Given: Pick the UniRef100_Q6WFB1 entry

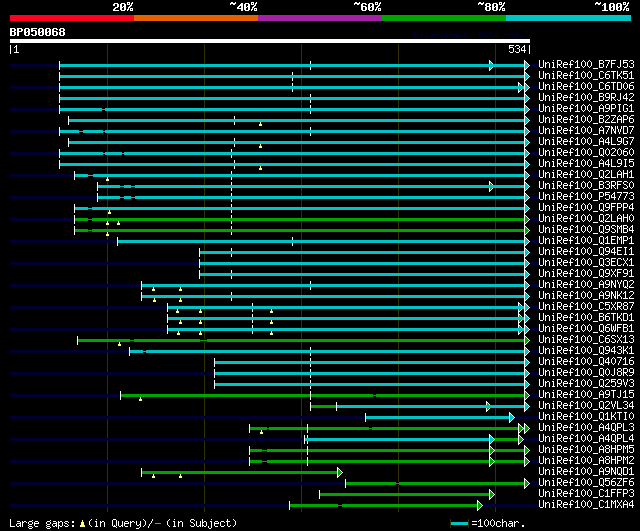Looking at the screenshot, I should click(586, 329).
